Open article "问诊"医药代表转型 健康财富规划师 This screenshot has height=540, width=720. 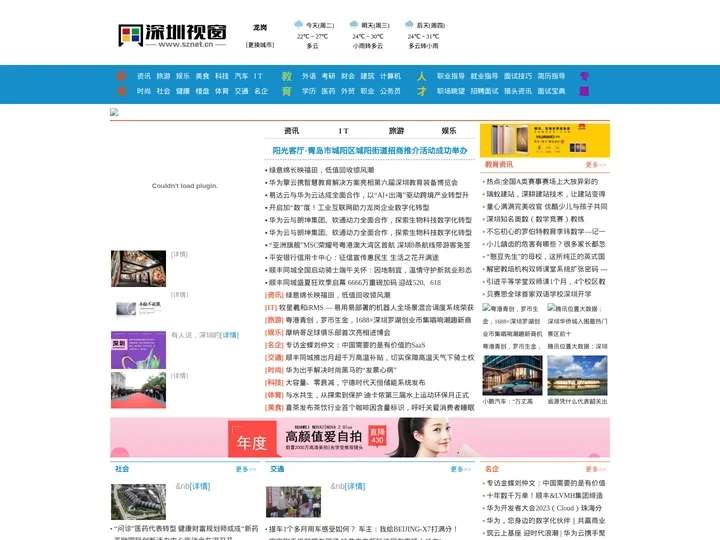coord(186,529)
